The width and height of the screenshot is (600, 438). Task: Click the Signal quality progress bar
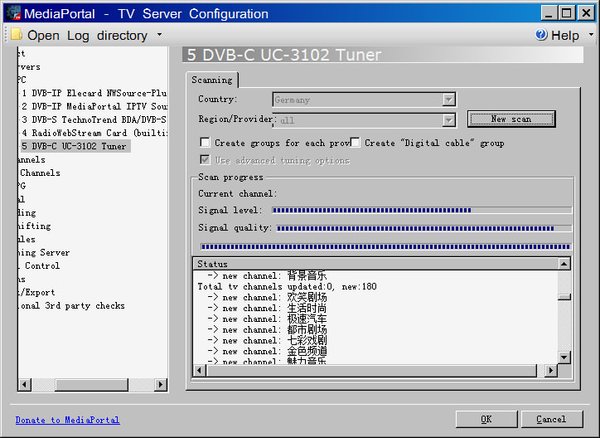[x=424, y=228]
